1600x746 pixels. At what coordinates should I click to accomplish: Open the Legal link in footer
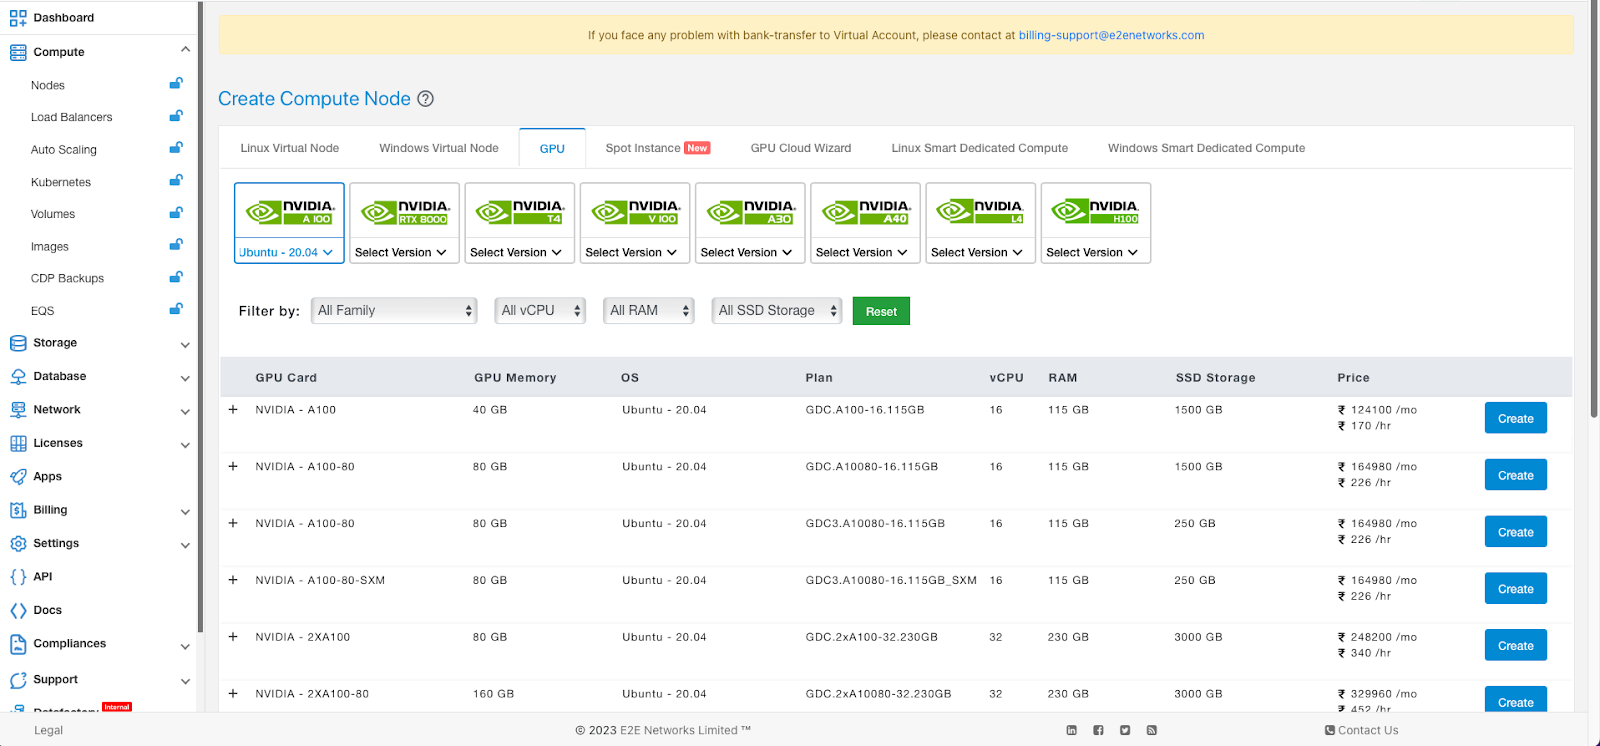[48, 731]
